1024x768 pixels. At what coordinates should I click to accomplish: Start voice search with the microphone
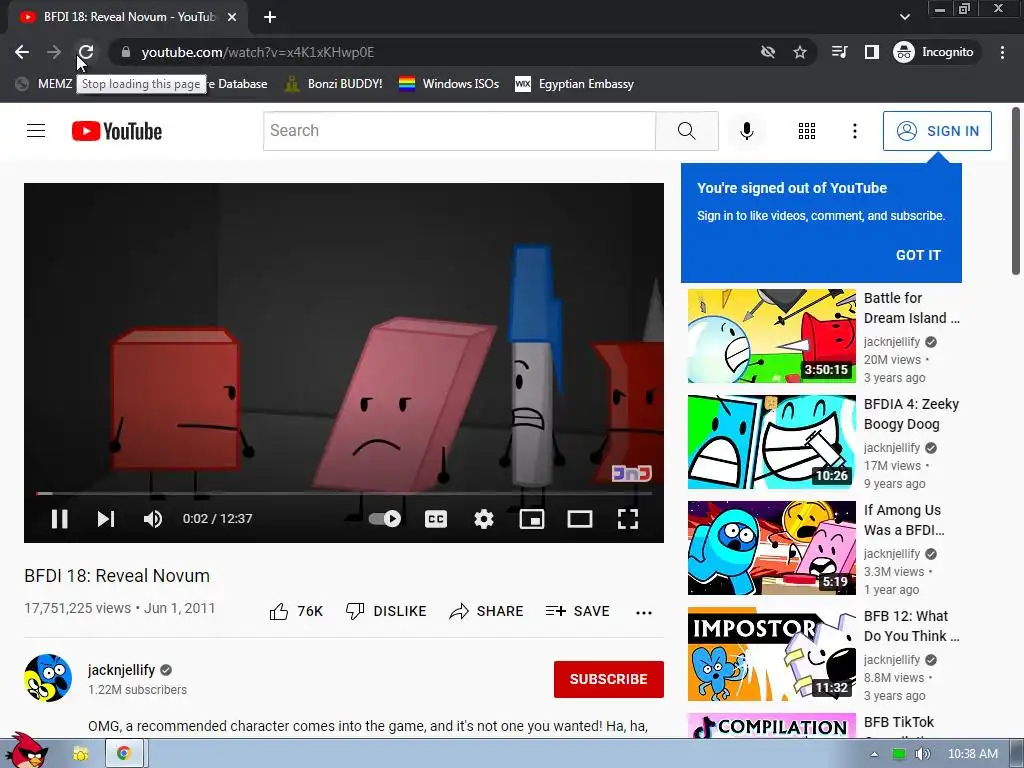746,131
